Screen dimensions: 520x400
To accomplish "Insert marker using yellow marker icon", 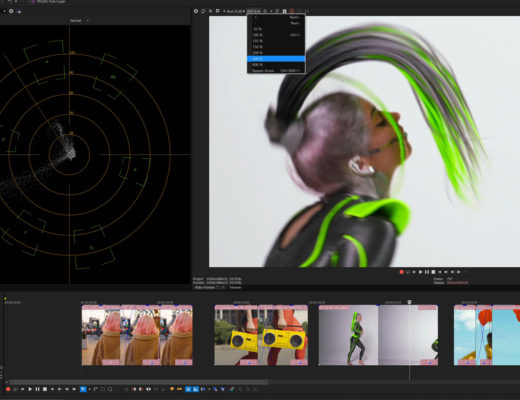I will click(x=172, y=389).
